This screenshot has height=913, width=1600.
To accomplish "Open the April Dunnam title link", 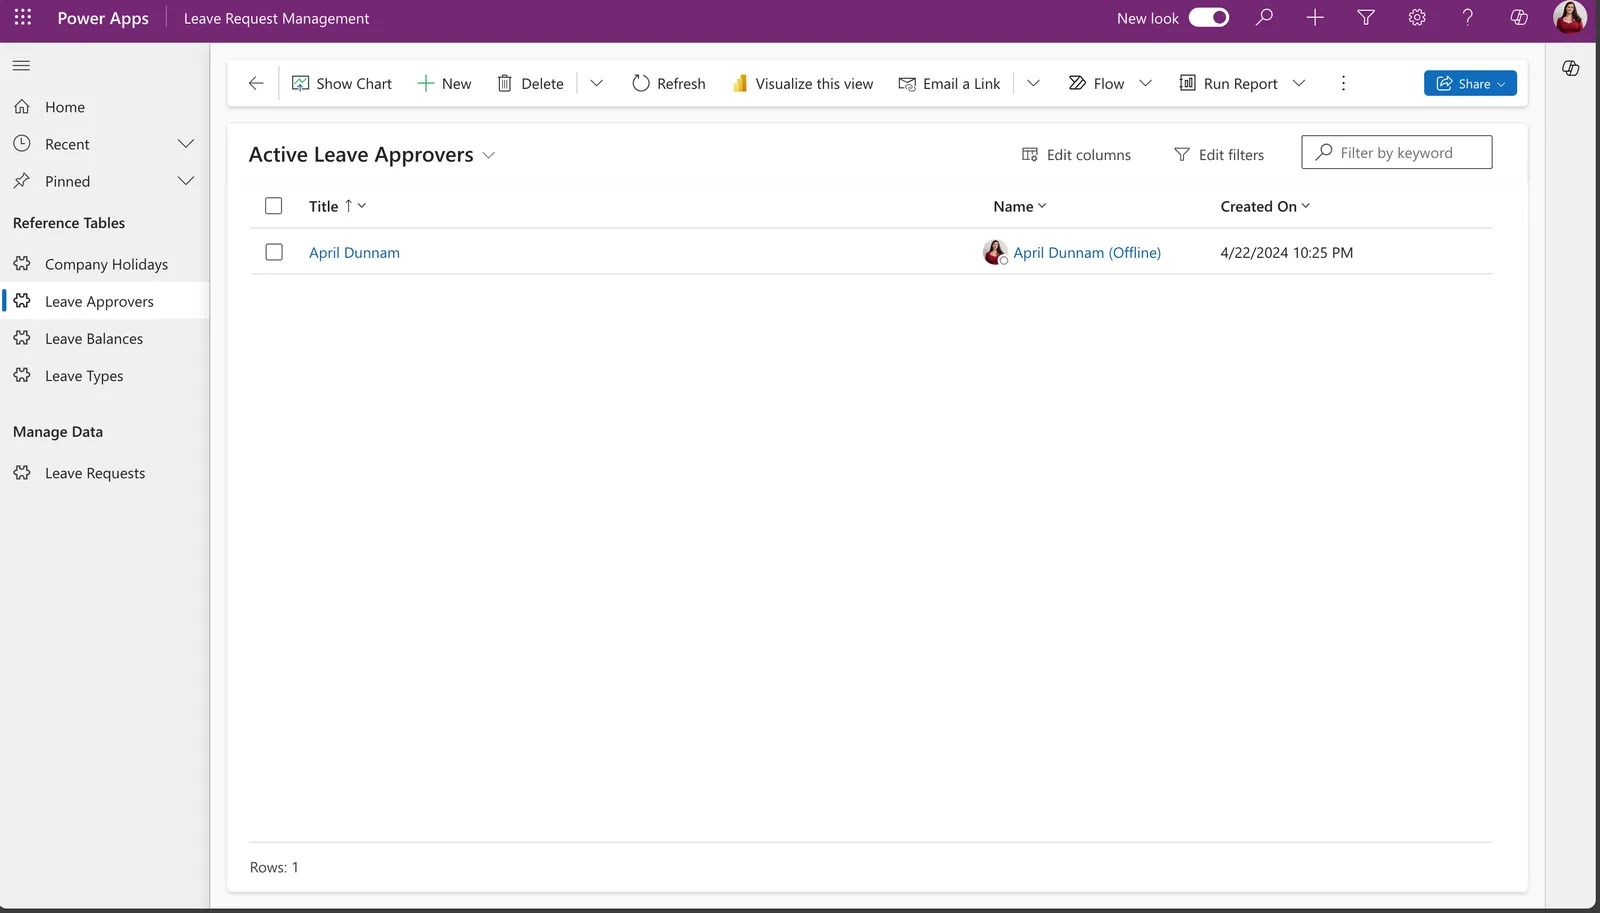I will pyautogui.click(x=354, y=252).
